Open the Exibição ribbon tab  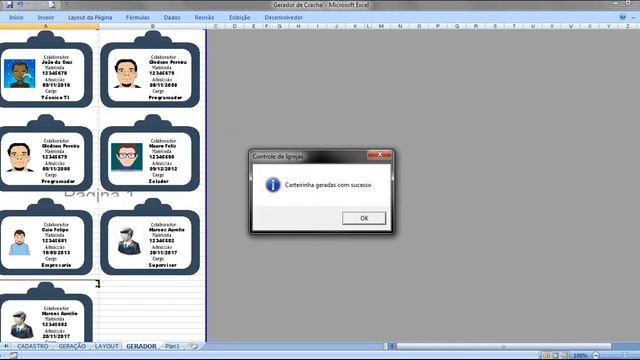click(x=240, y=18)
